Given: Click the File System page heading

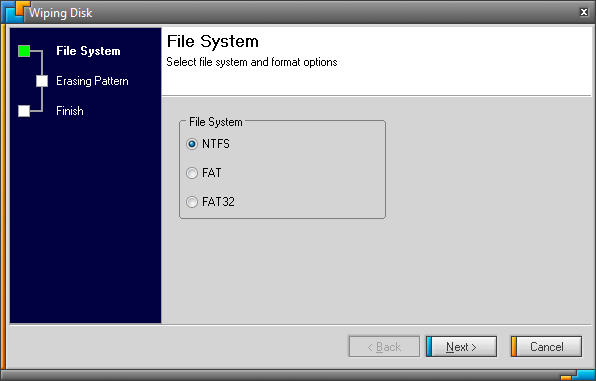Looking at the screenshot, I should click(x=213, y=41).
